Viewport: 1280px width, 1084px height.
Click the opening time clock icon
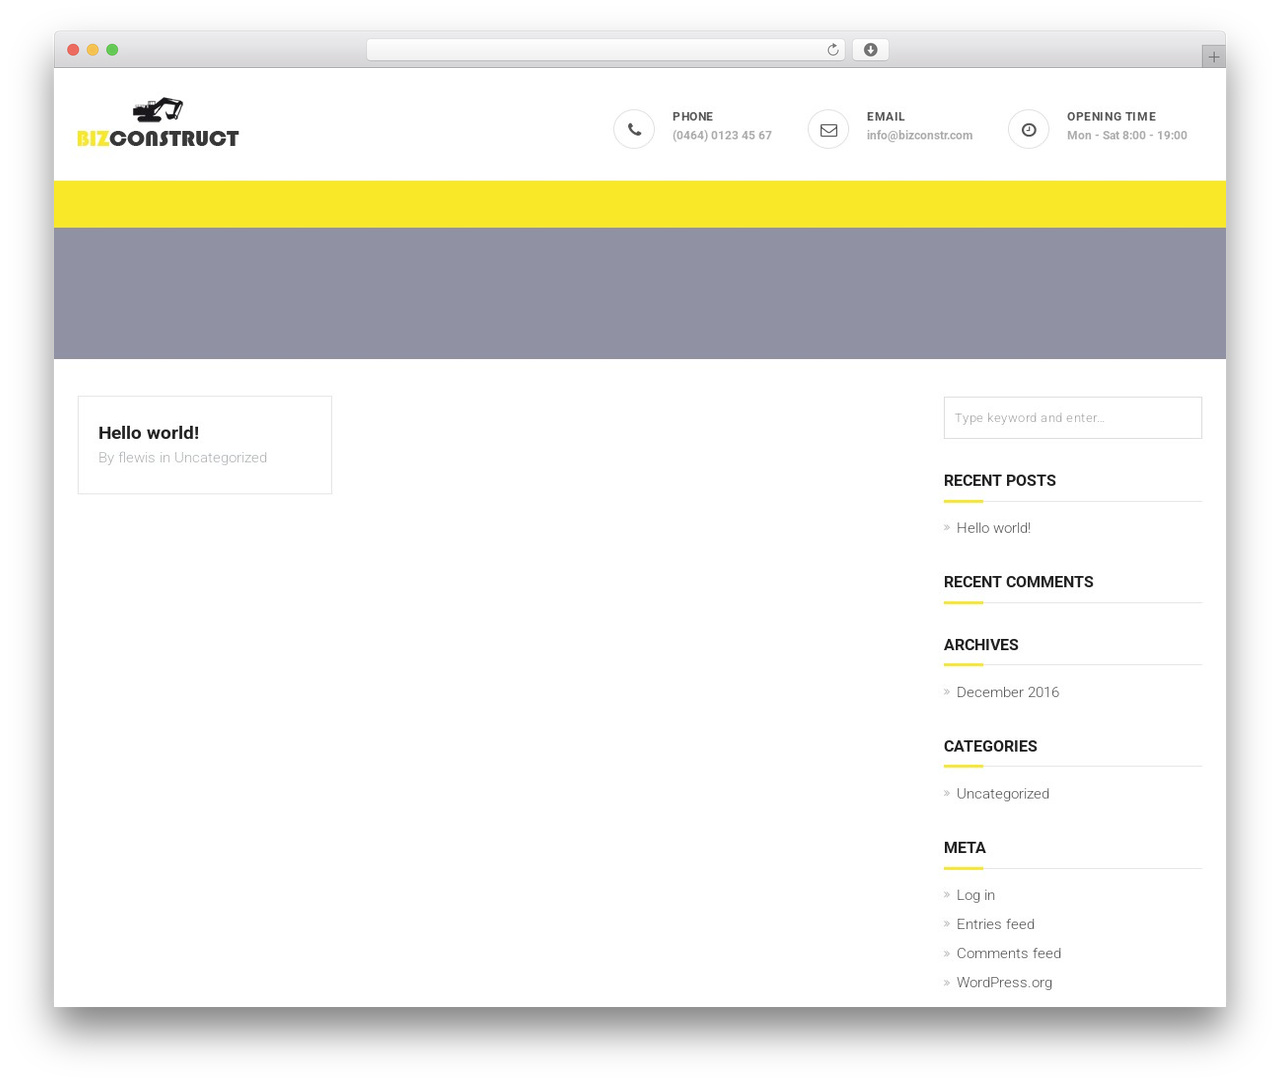[1028, 129]
